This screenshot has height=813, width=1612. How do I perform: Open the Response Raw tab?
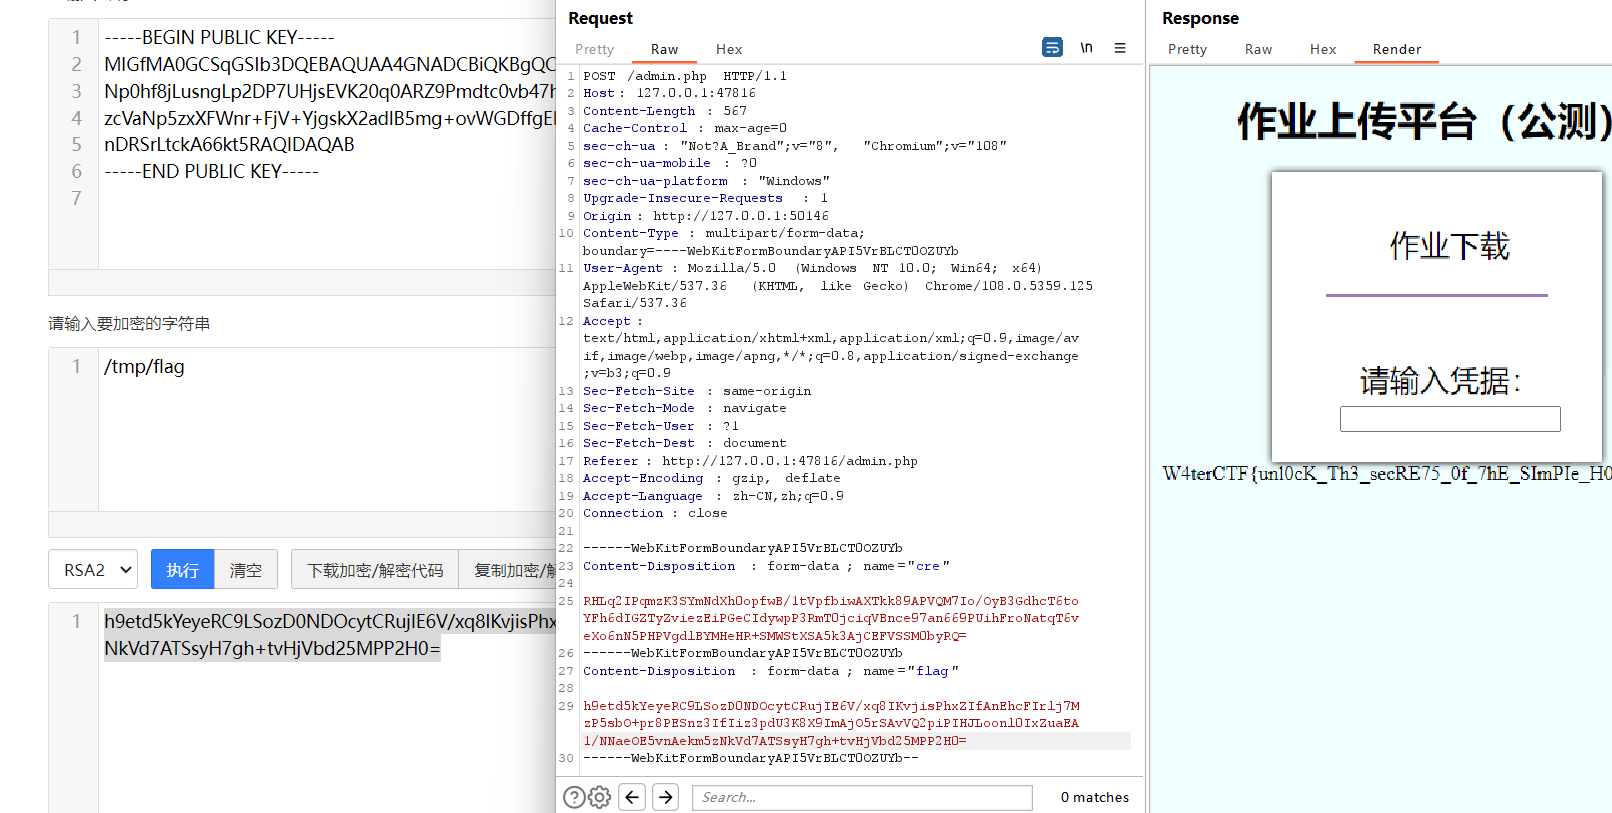pyautogui.click(x=1258, y=49)
